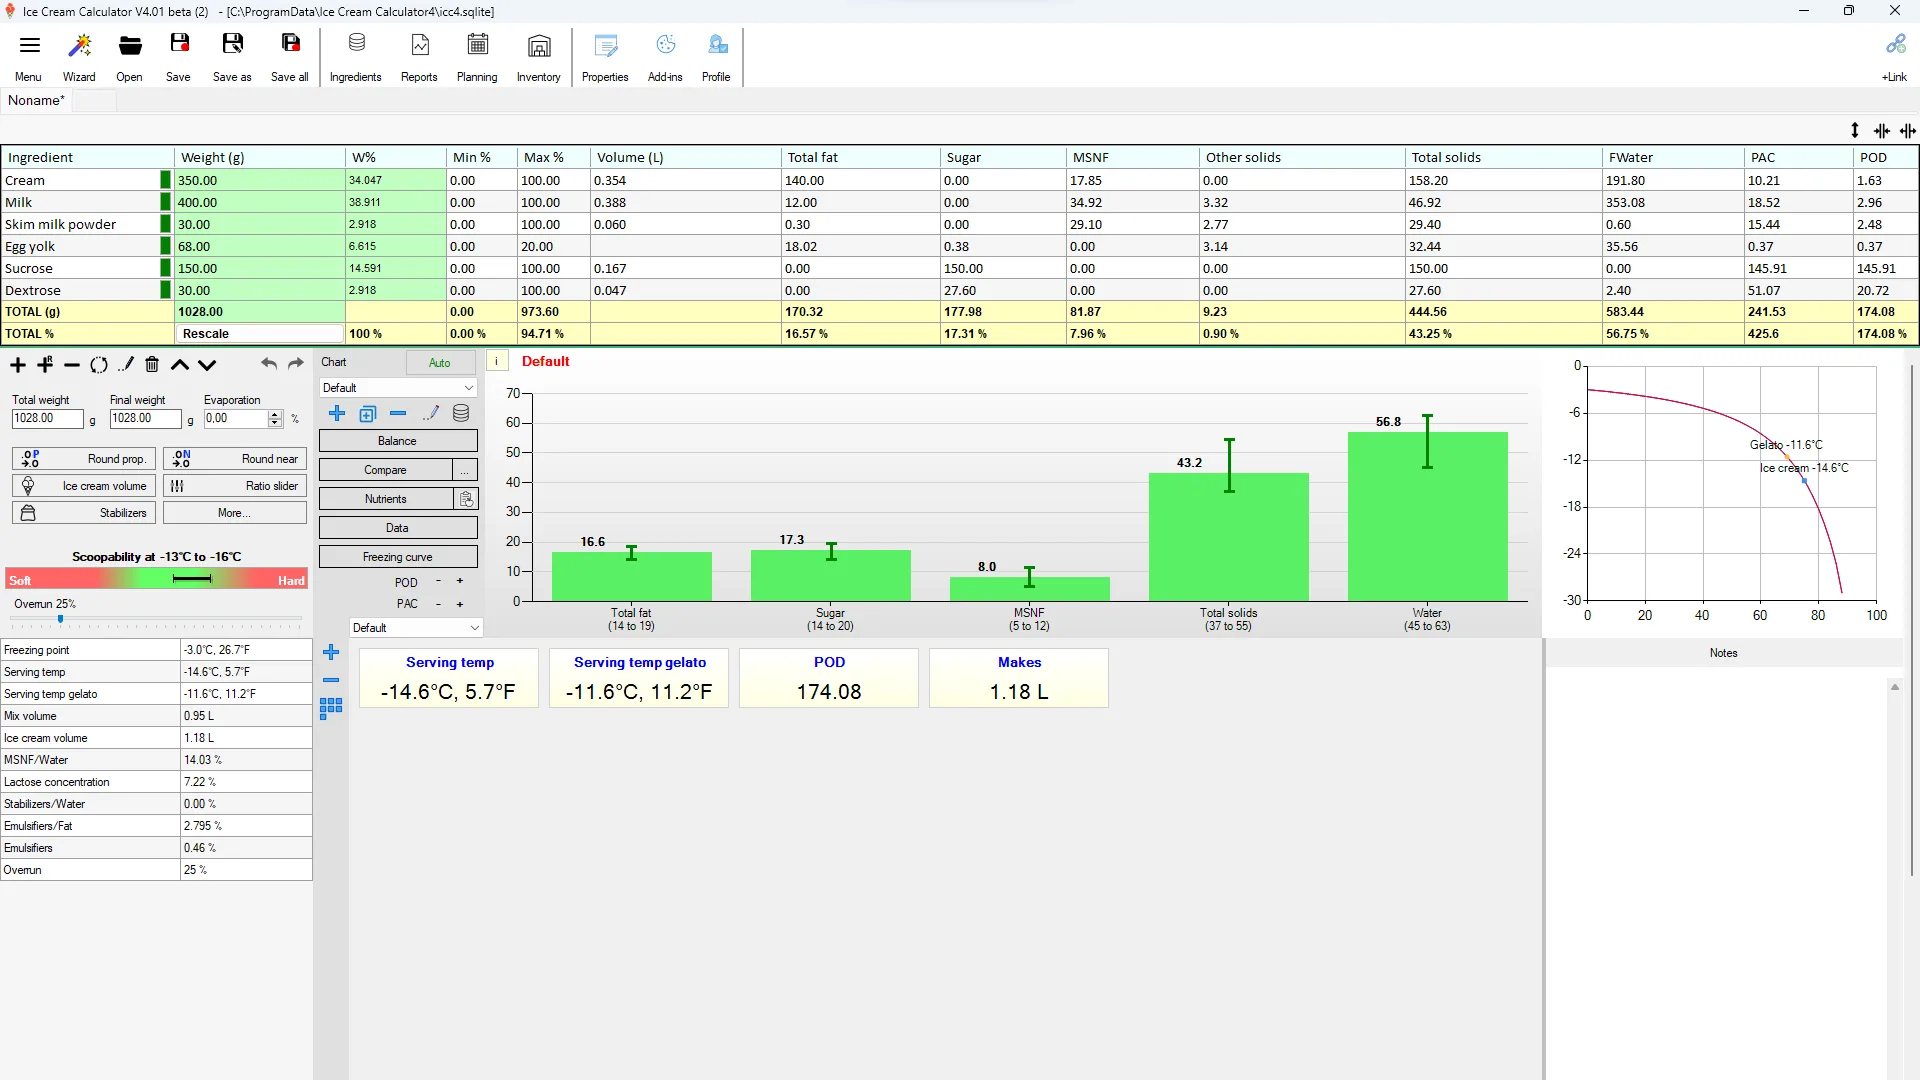
Task: Undo the last recipe change
Action: point(269,364)
